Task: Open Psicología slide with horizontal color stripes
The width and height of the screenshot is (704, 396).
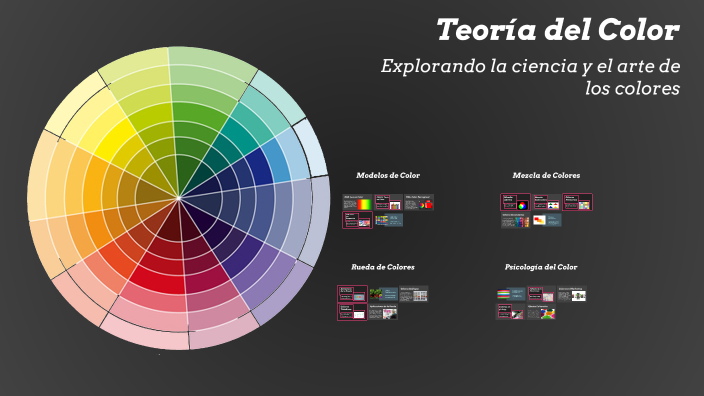Action: coord(511,294)
